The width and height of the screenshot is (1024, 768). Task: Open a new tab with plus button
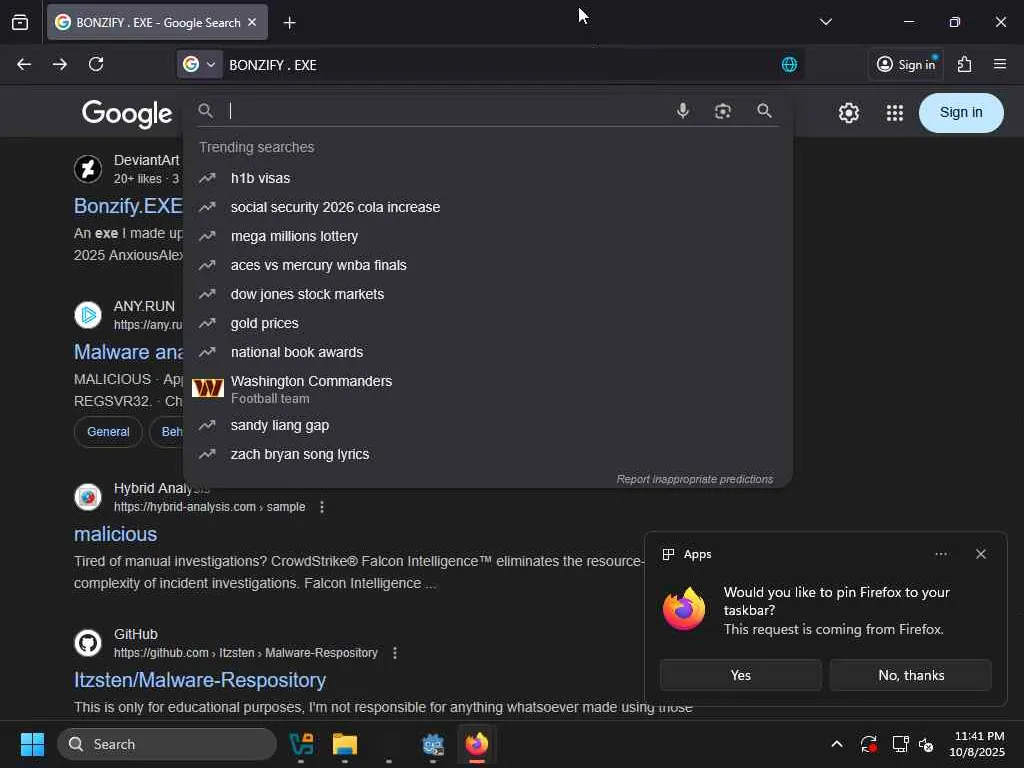[289, 23]
